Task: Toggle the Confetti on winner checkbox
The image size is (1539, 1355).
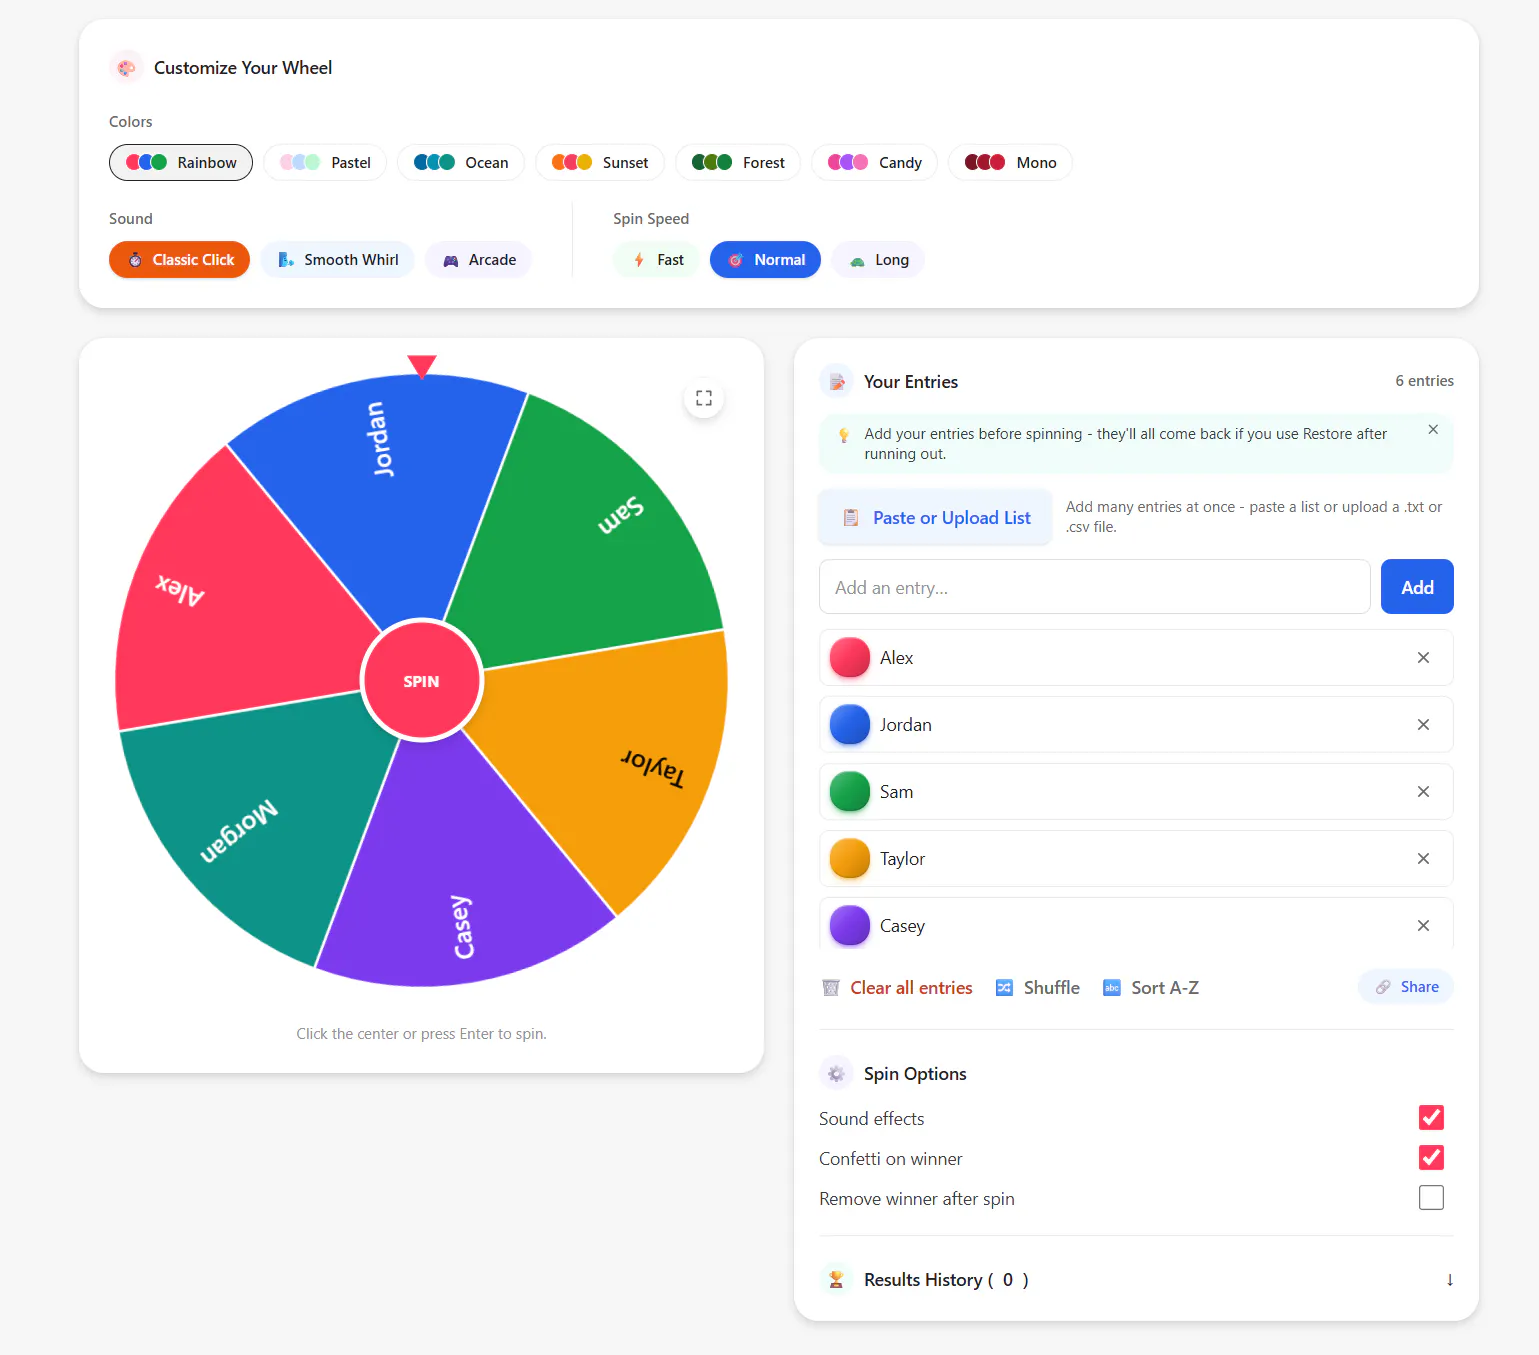Action: coord(1431,1157)
